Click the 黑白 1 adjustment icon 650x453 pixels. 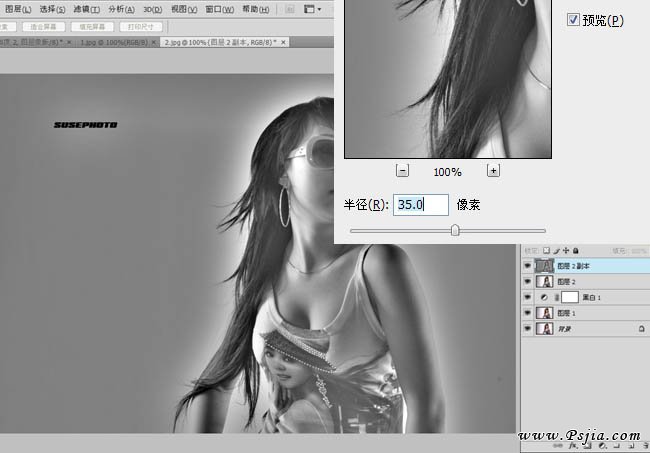click(x=544, y=297)
